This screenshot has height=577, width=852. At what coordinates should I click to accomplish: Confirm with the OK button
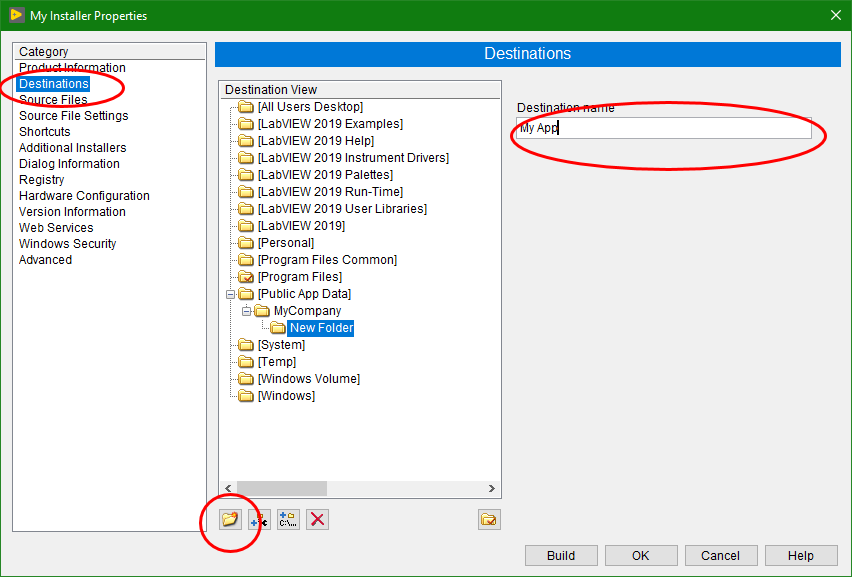click(641, 555)
